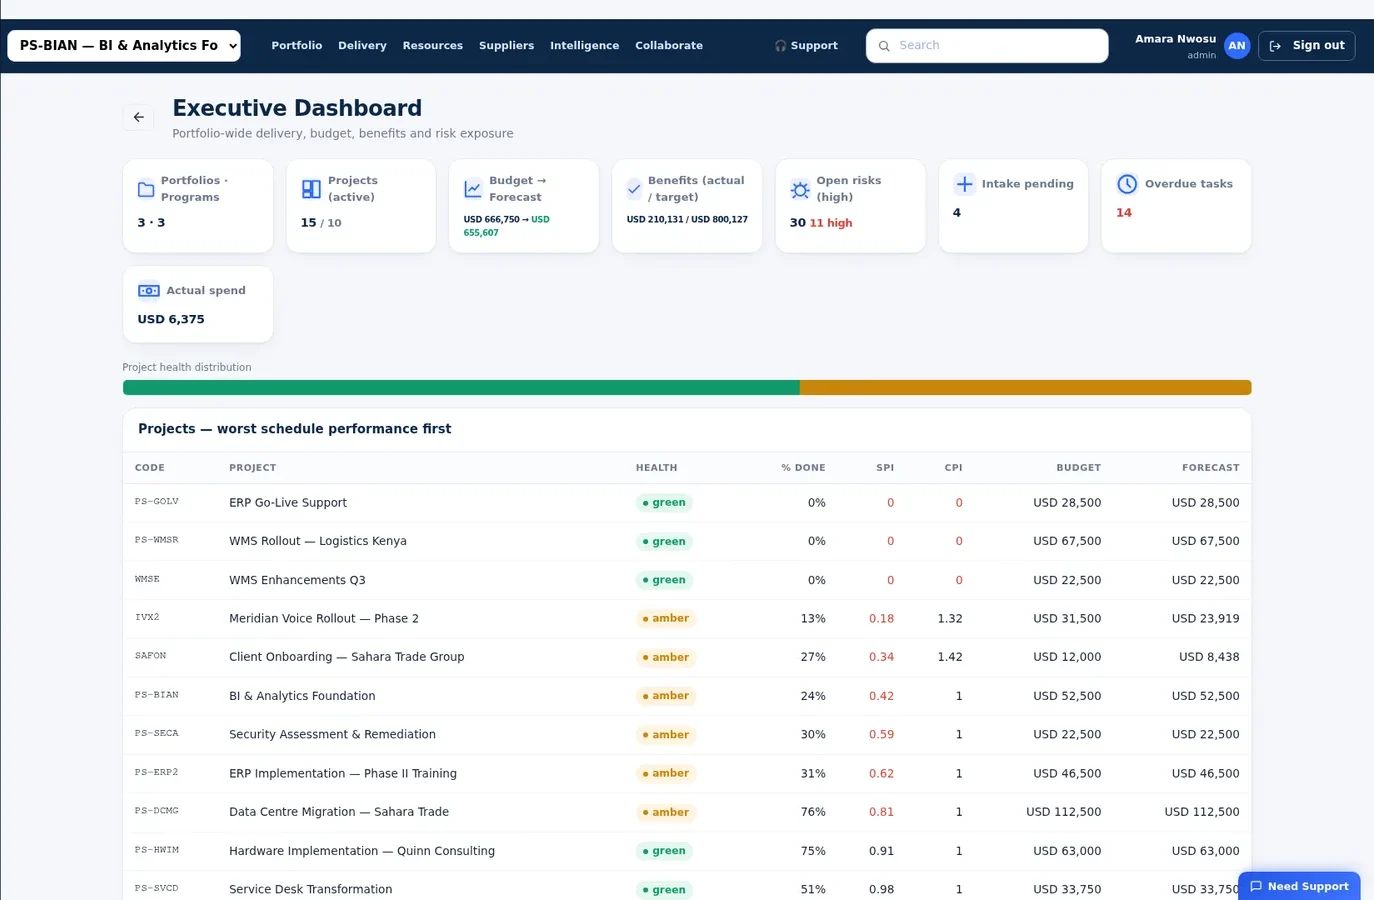Sort by the SPI column header

885,468
